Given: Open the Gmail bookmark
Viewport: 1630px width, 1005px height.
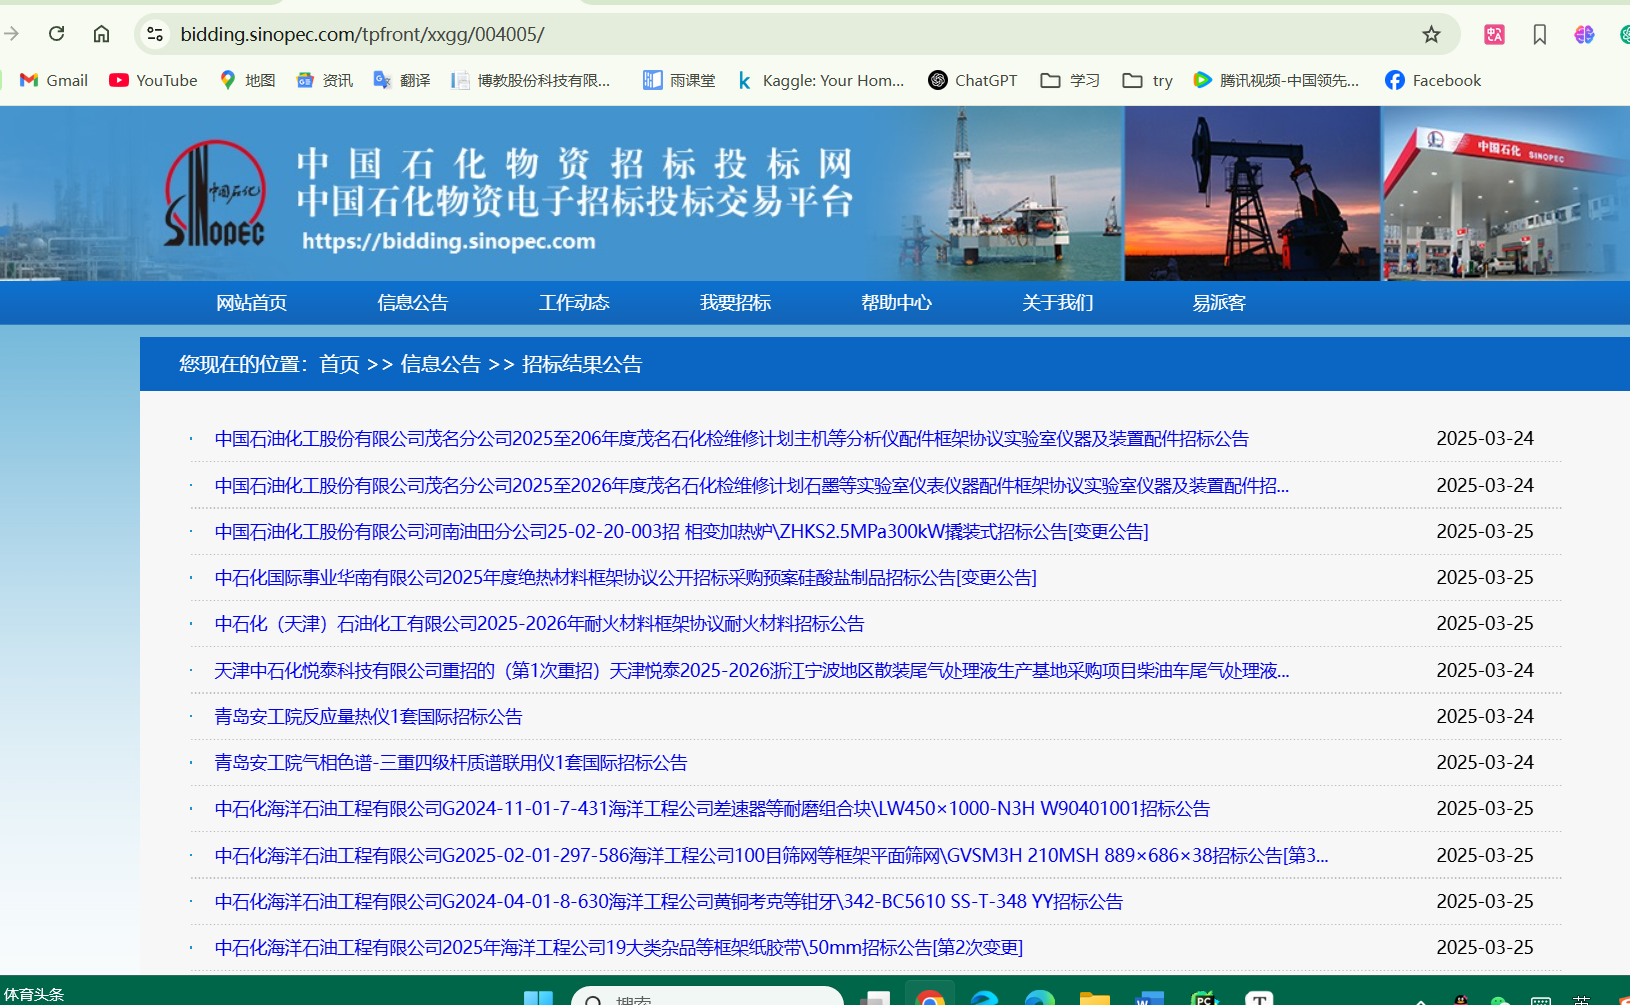Looking at the screenshot, I should pyautogui.click(x=54, y=80).
